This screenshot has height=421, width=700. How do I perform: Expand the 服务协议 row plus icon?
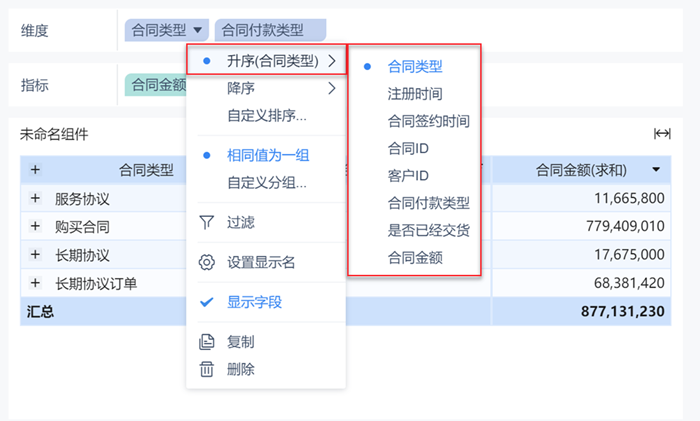tap(36, 198)
